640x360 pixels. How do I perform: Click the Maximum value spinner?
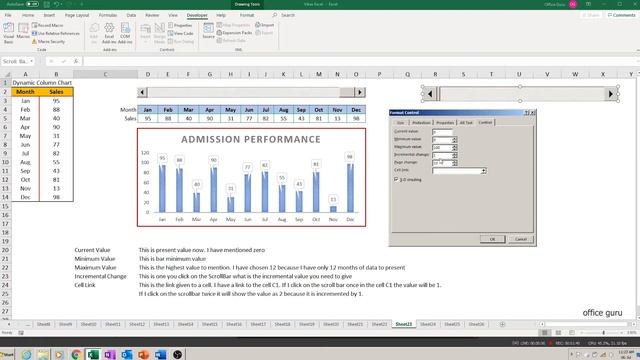pyautogui.click(x=454, y=147)
